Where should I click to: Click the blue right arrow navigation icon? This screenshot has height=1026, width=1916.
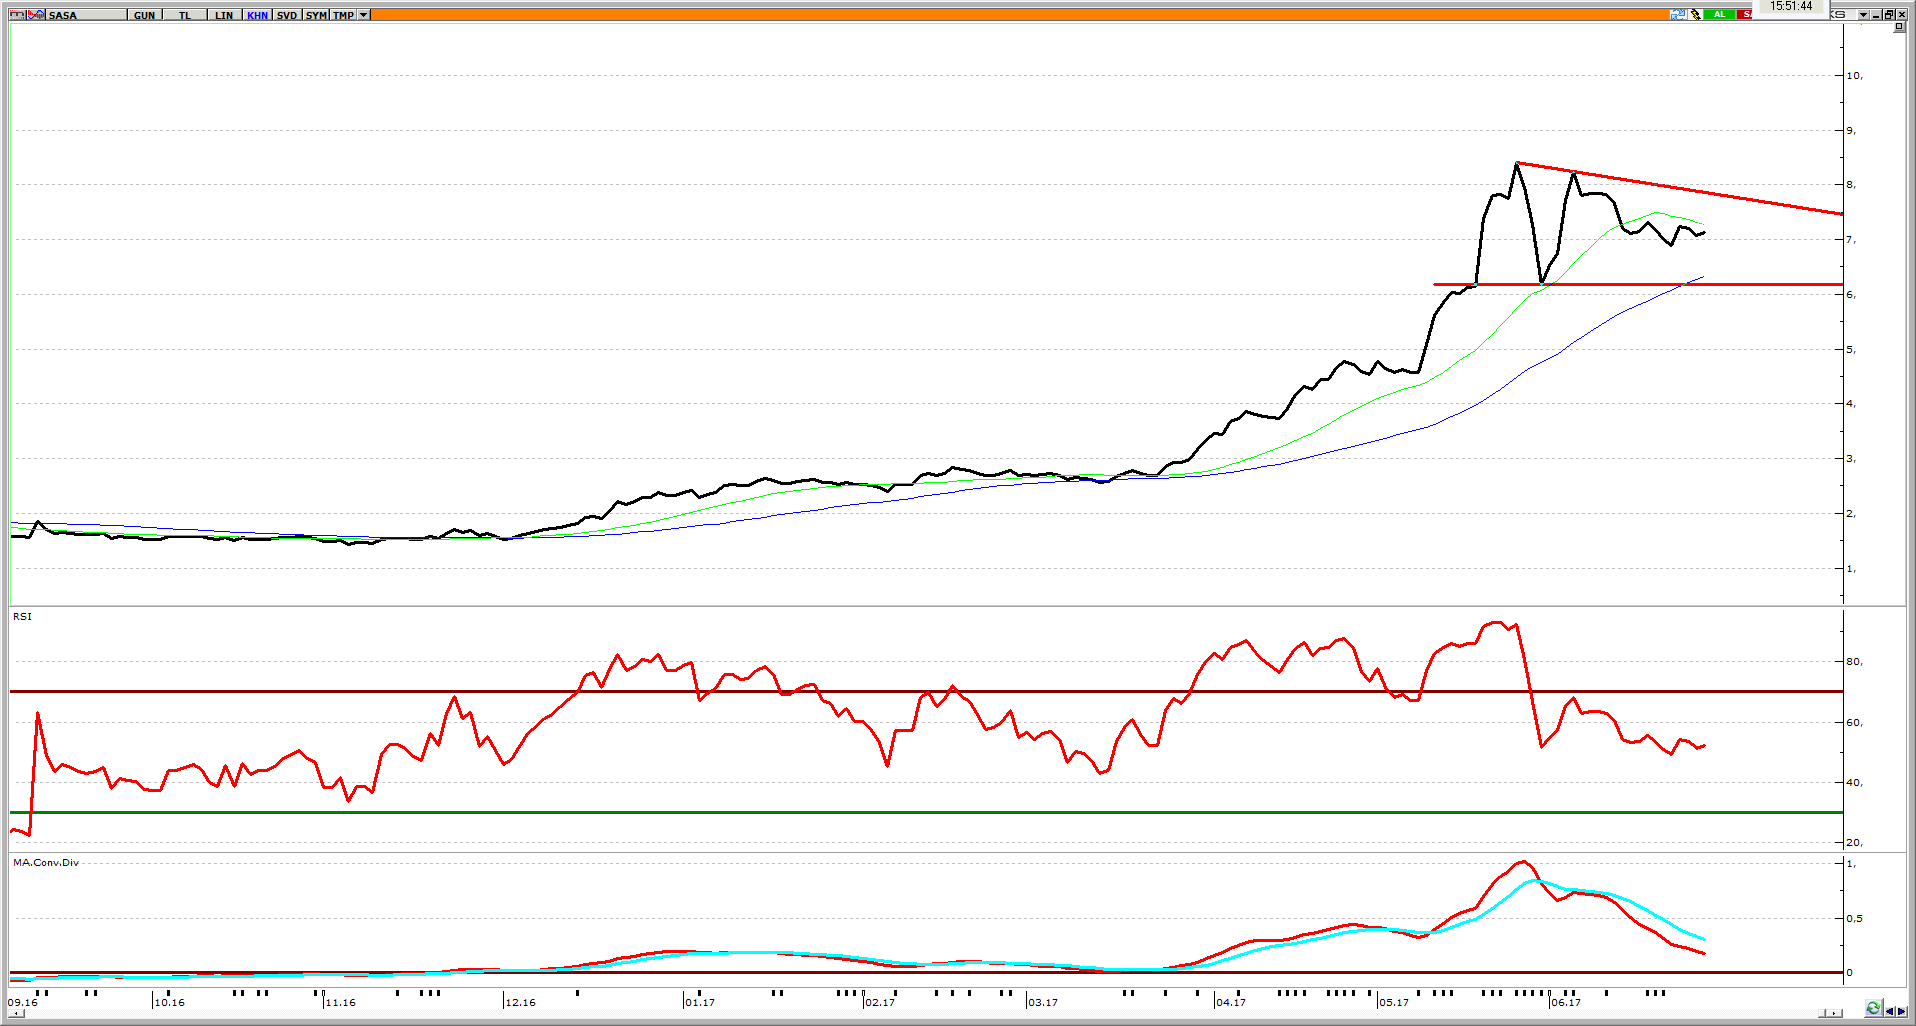[1902, 1011]
